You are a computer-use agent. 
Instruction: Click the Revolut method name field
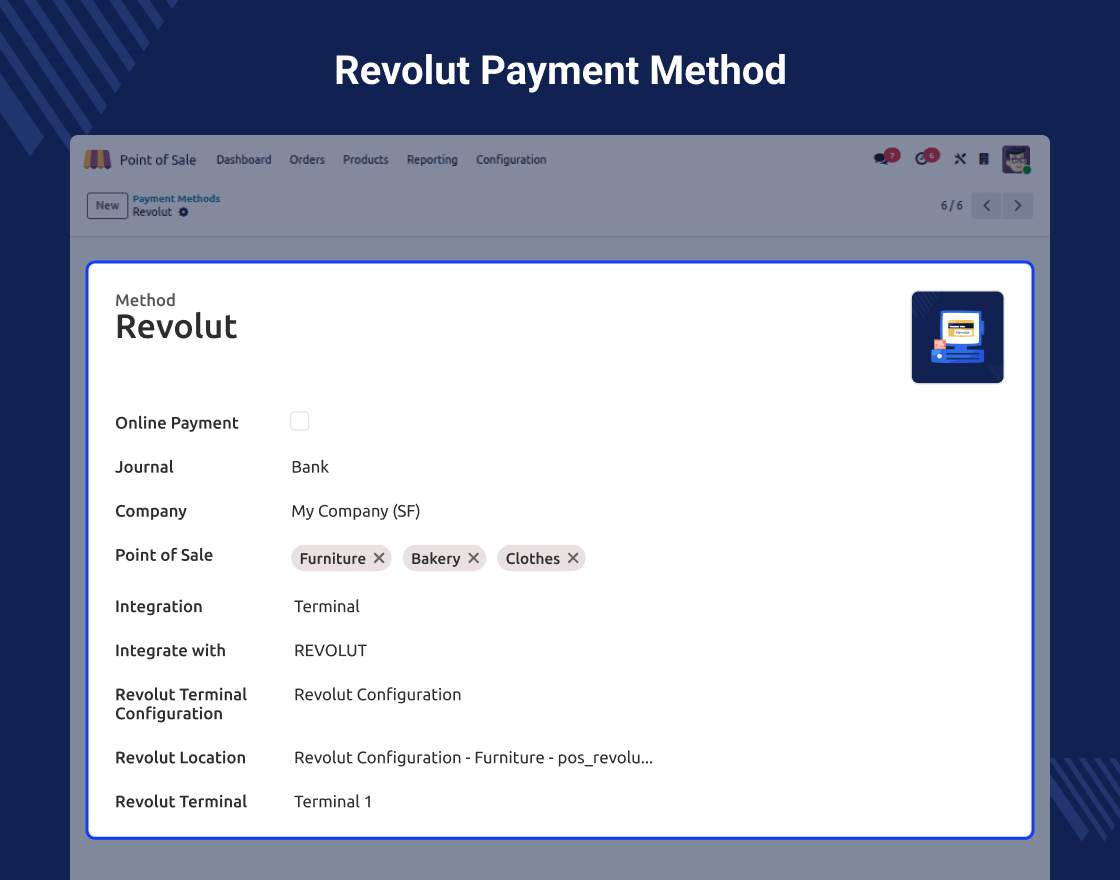coord(176,326)
